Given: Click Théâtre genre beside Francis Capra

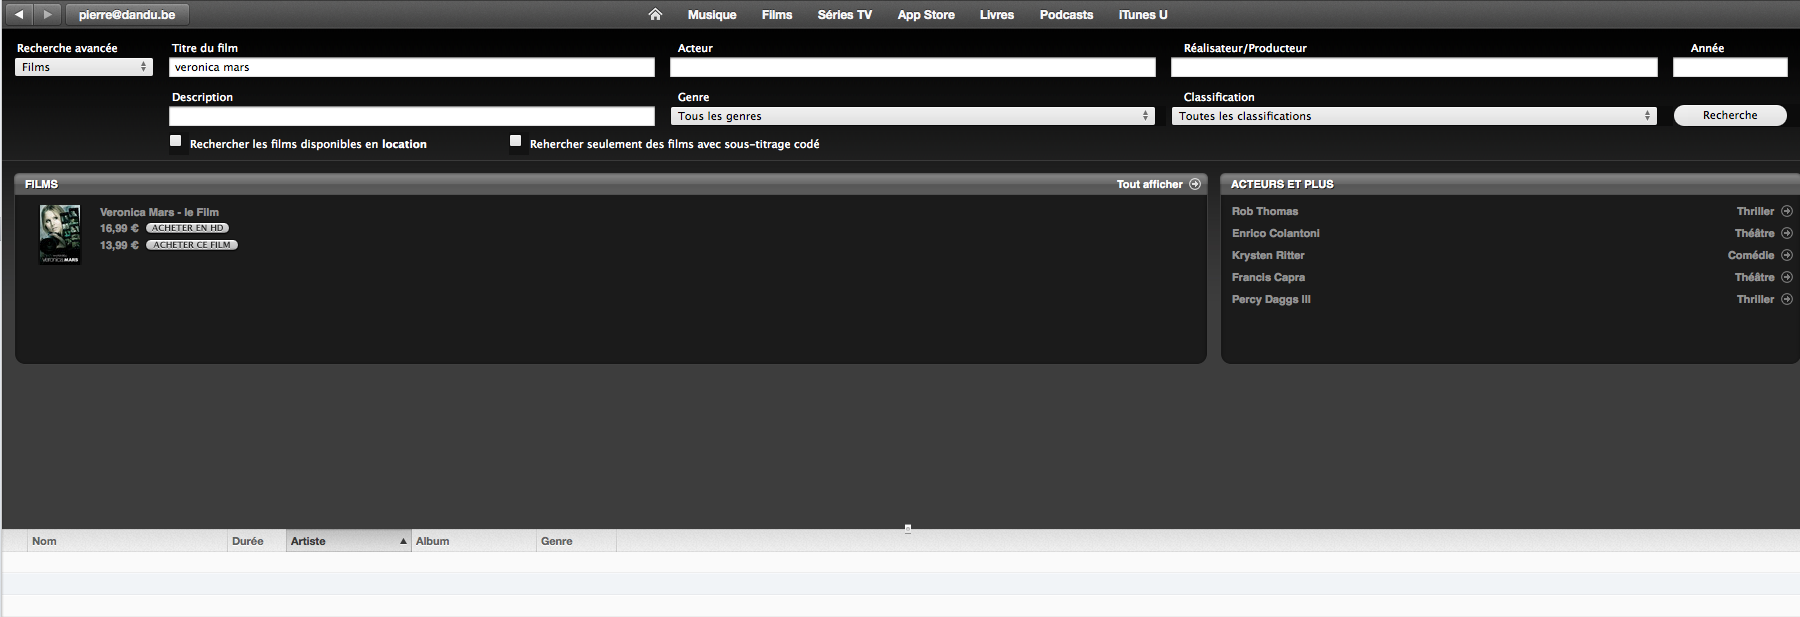Looking at the screenshot, I should 1755,277.
